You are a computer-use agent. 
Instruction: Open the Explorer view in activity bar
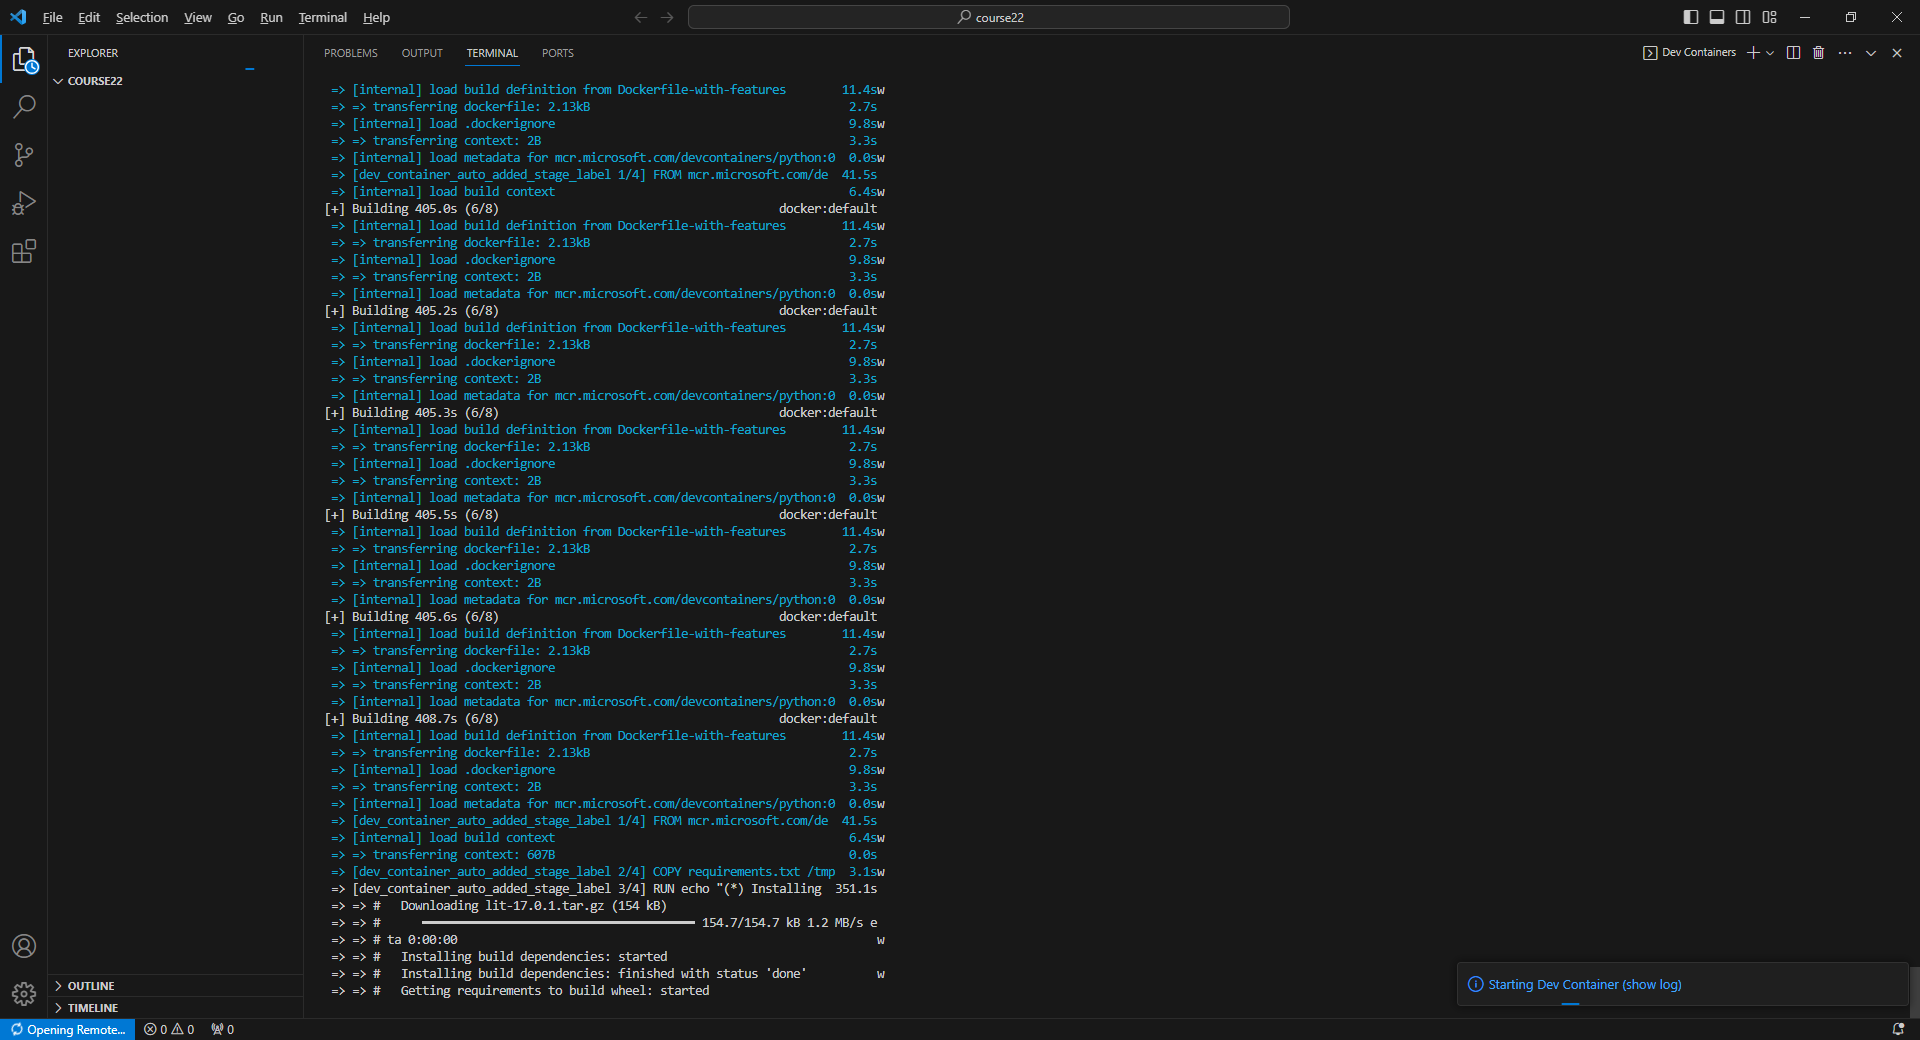24,60
